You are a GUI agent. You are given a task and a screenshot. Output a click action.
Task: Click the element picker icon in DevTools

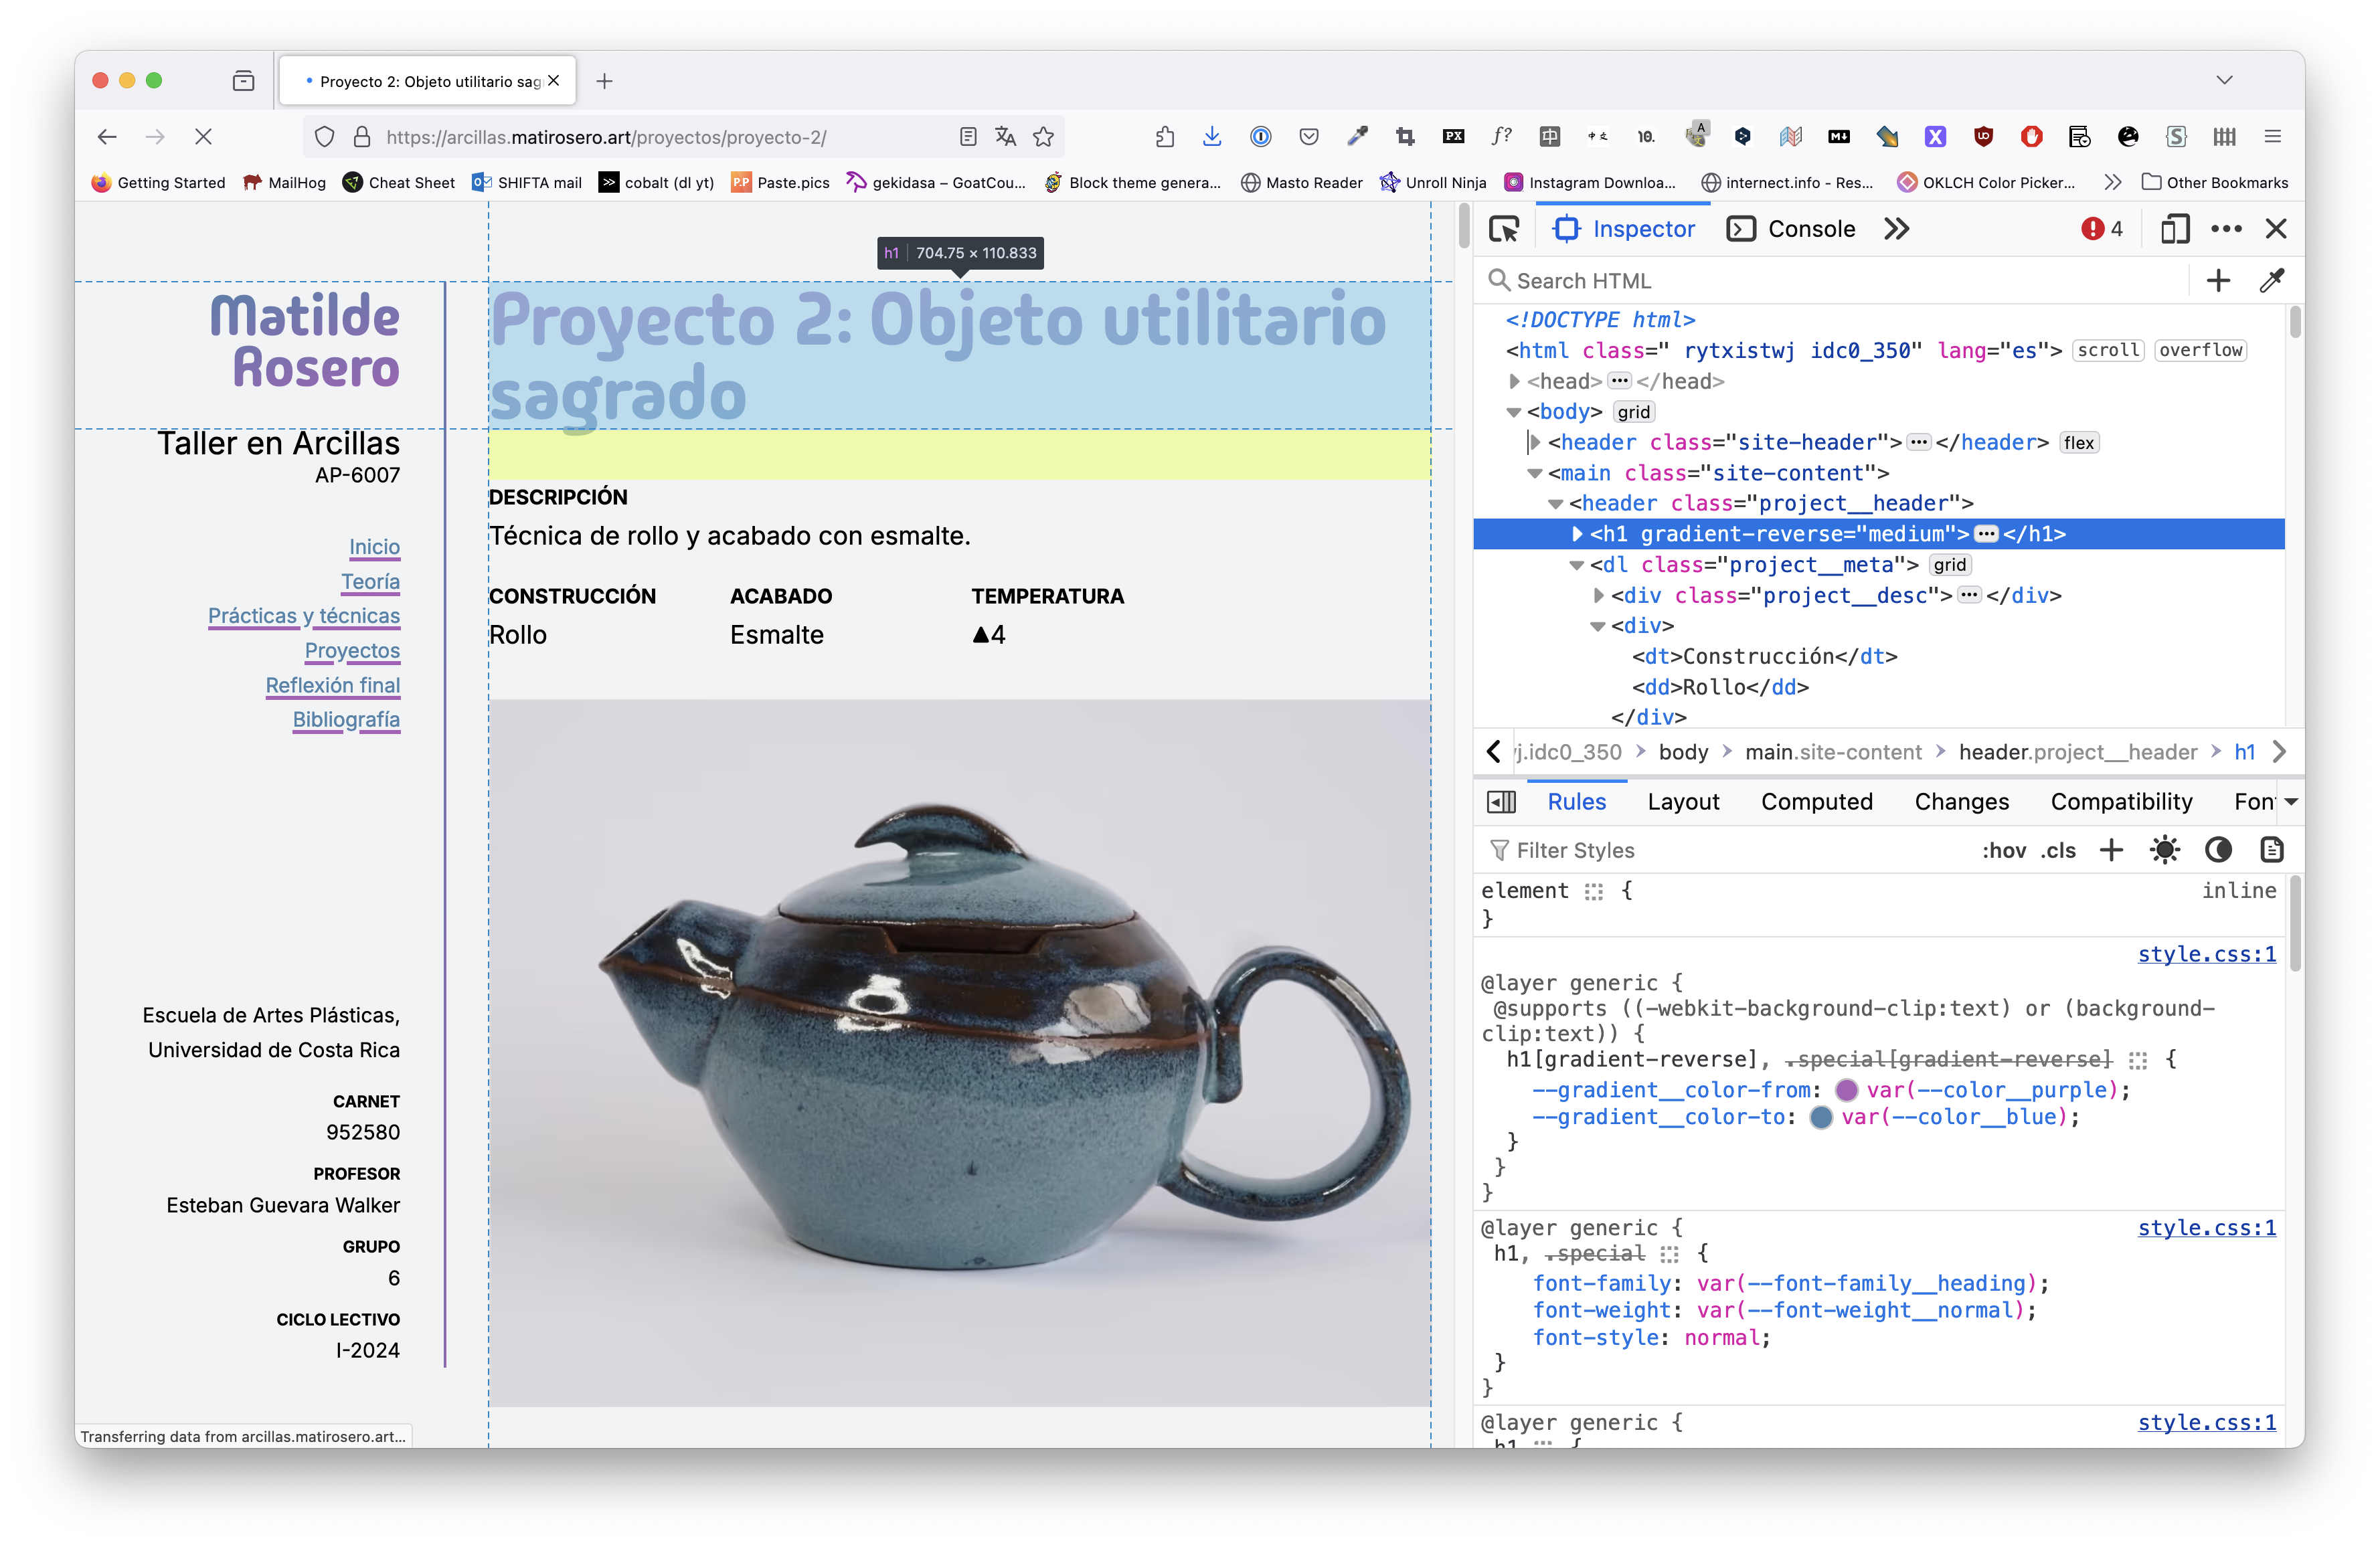pyautogui.click(x=1503, y=229)
